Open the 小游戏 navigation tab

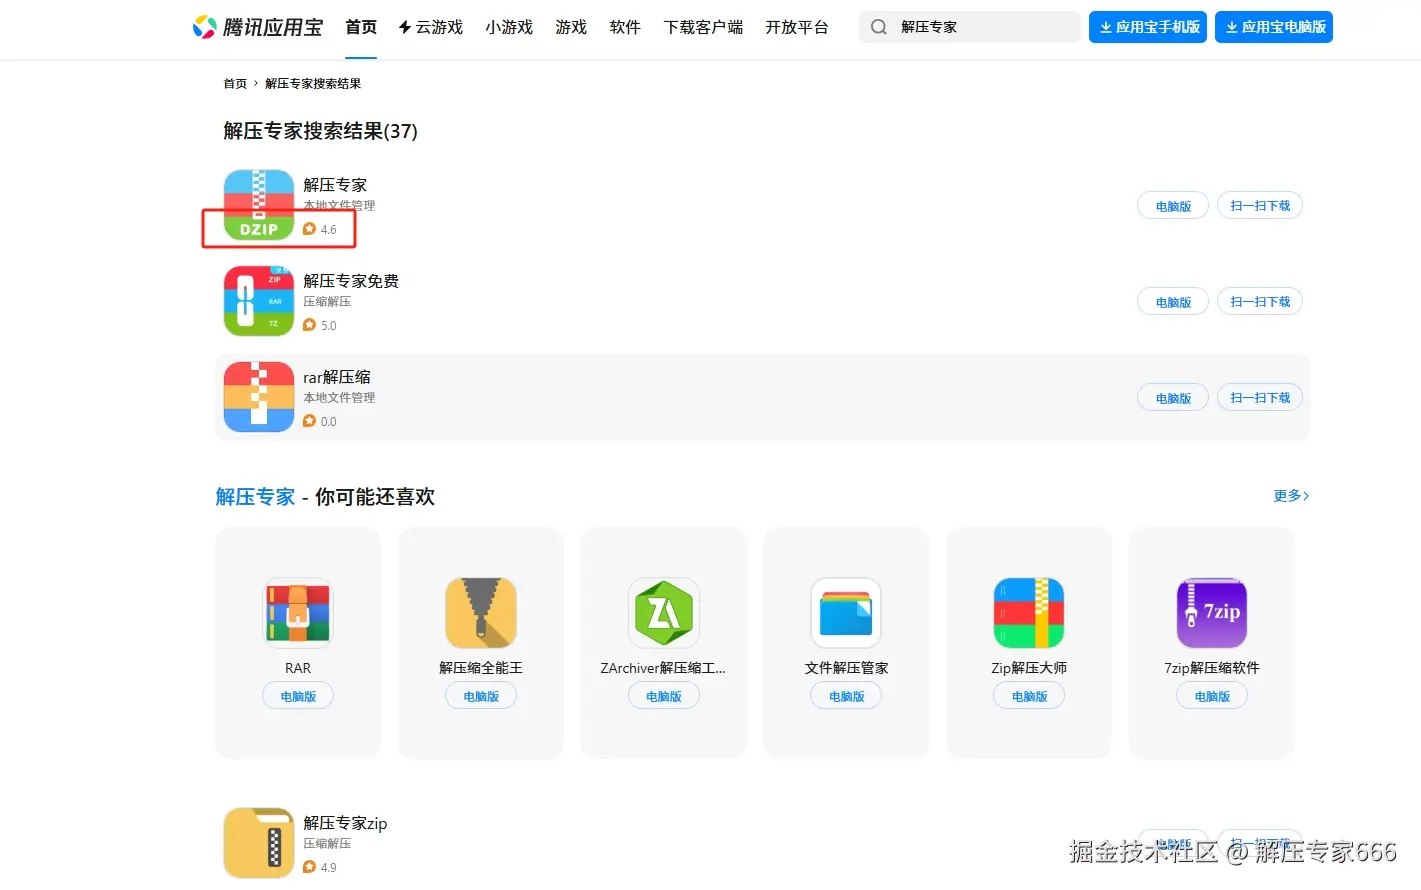pyautogui.click(x=509, y=27)
